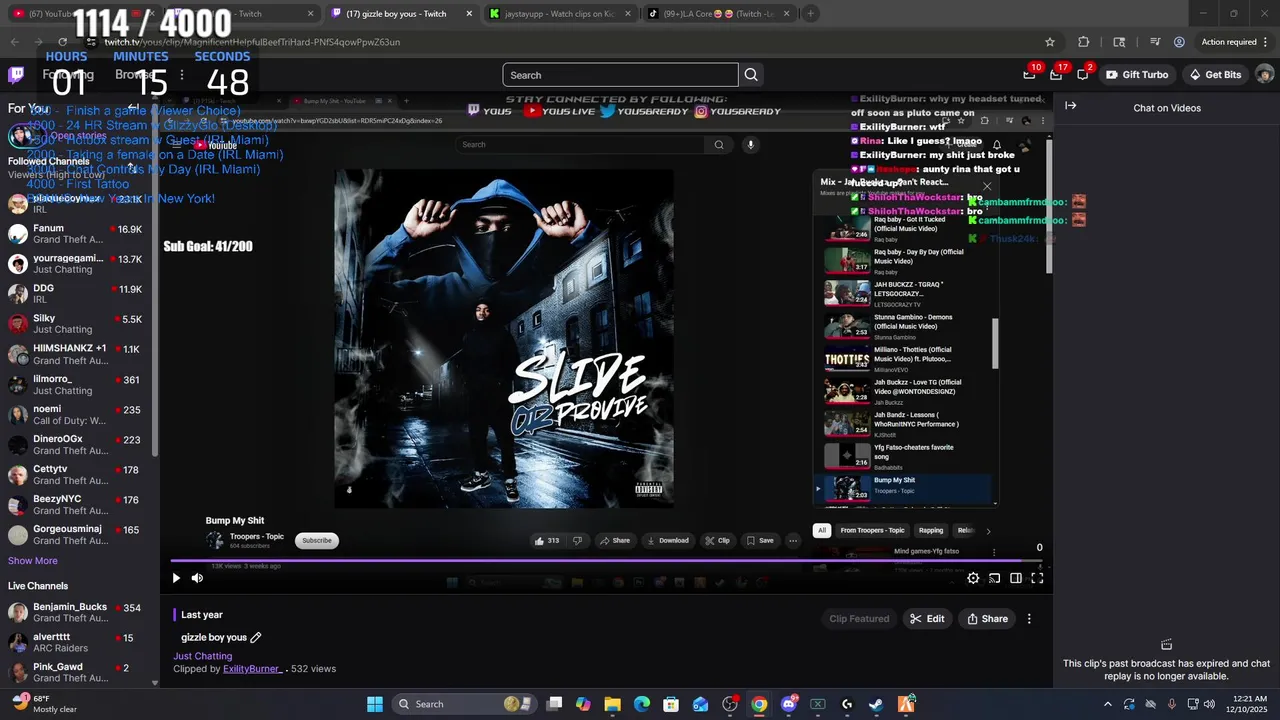
Task: Open Twitch home via logo icon
Action: pyautogui.click(x=16, y=75)
